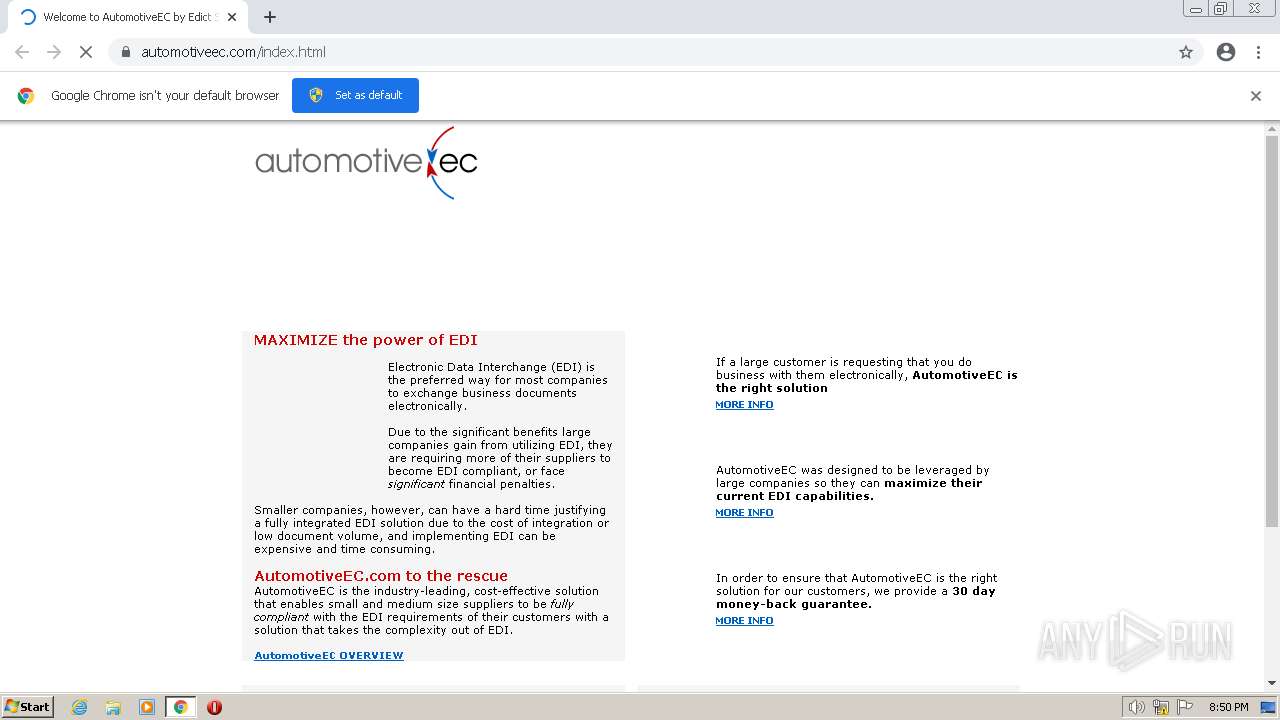The height and width of the screenshot is (720, 1280).
Task: Close the AutomotiveEC tab
Action: pyautogui.click(x=232, y=17)
